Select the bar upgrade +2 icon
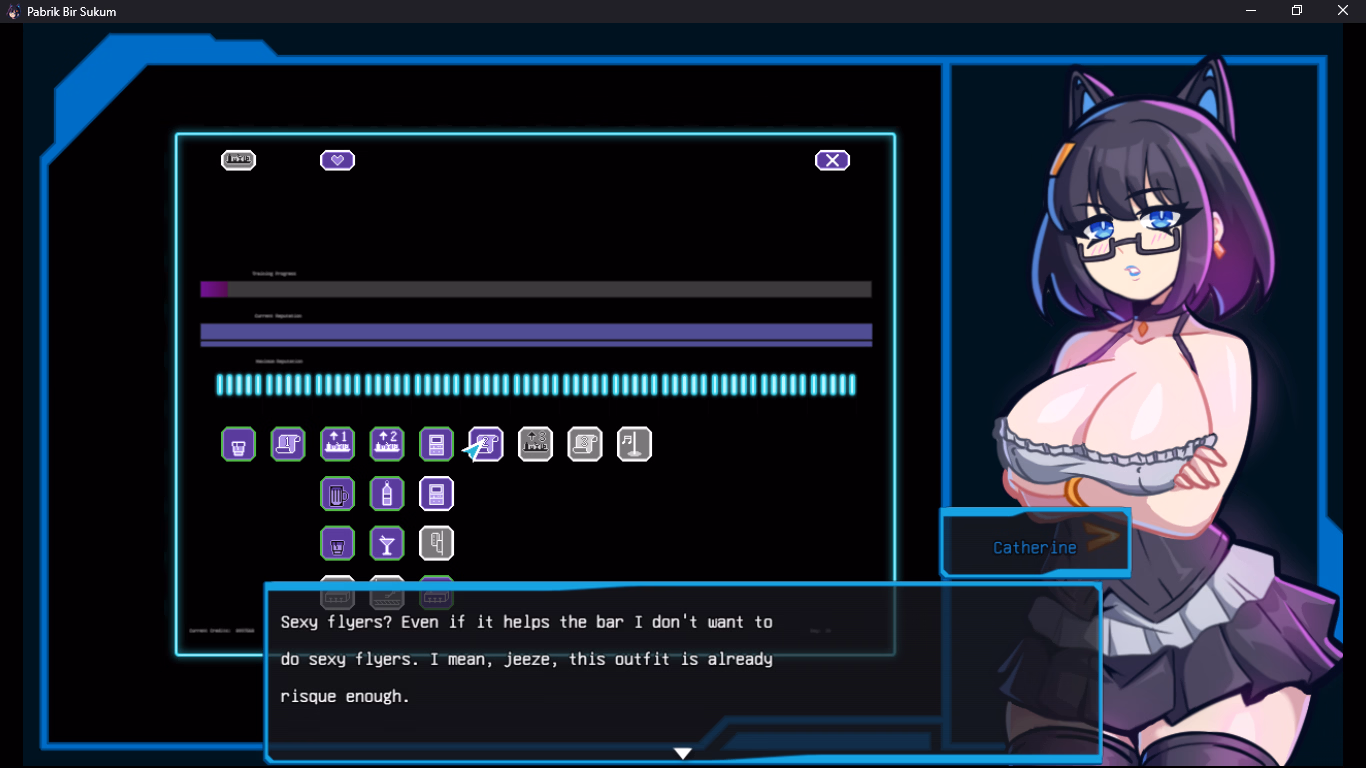Image resolution: width=1366 pixels, height=768 pixels. coord(387,444)
